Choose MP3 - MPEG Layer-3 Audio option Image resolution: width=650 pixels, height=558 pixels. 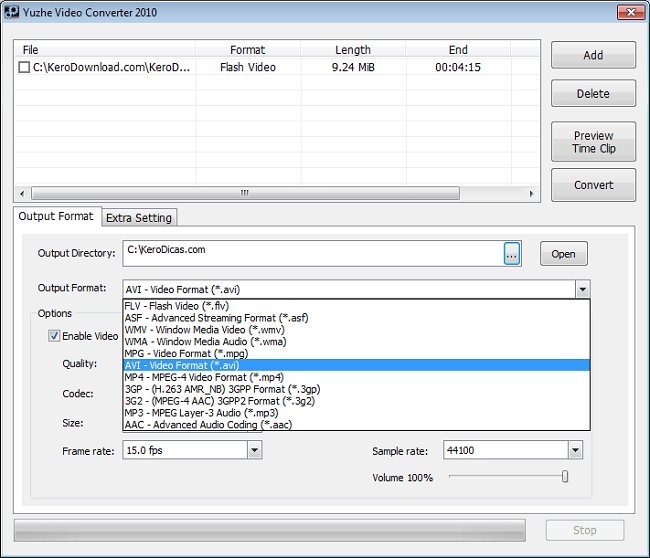click(x=357, y=413)
